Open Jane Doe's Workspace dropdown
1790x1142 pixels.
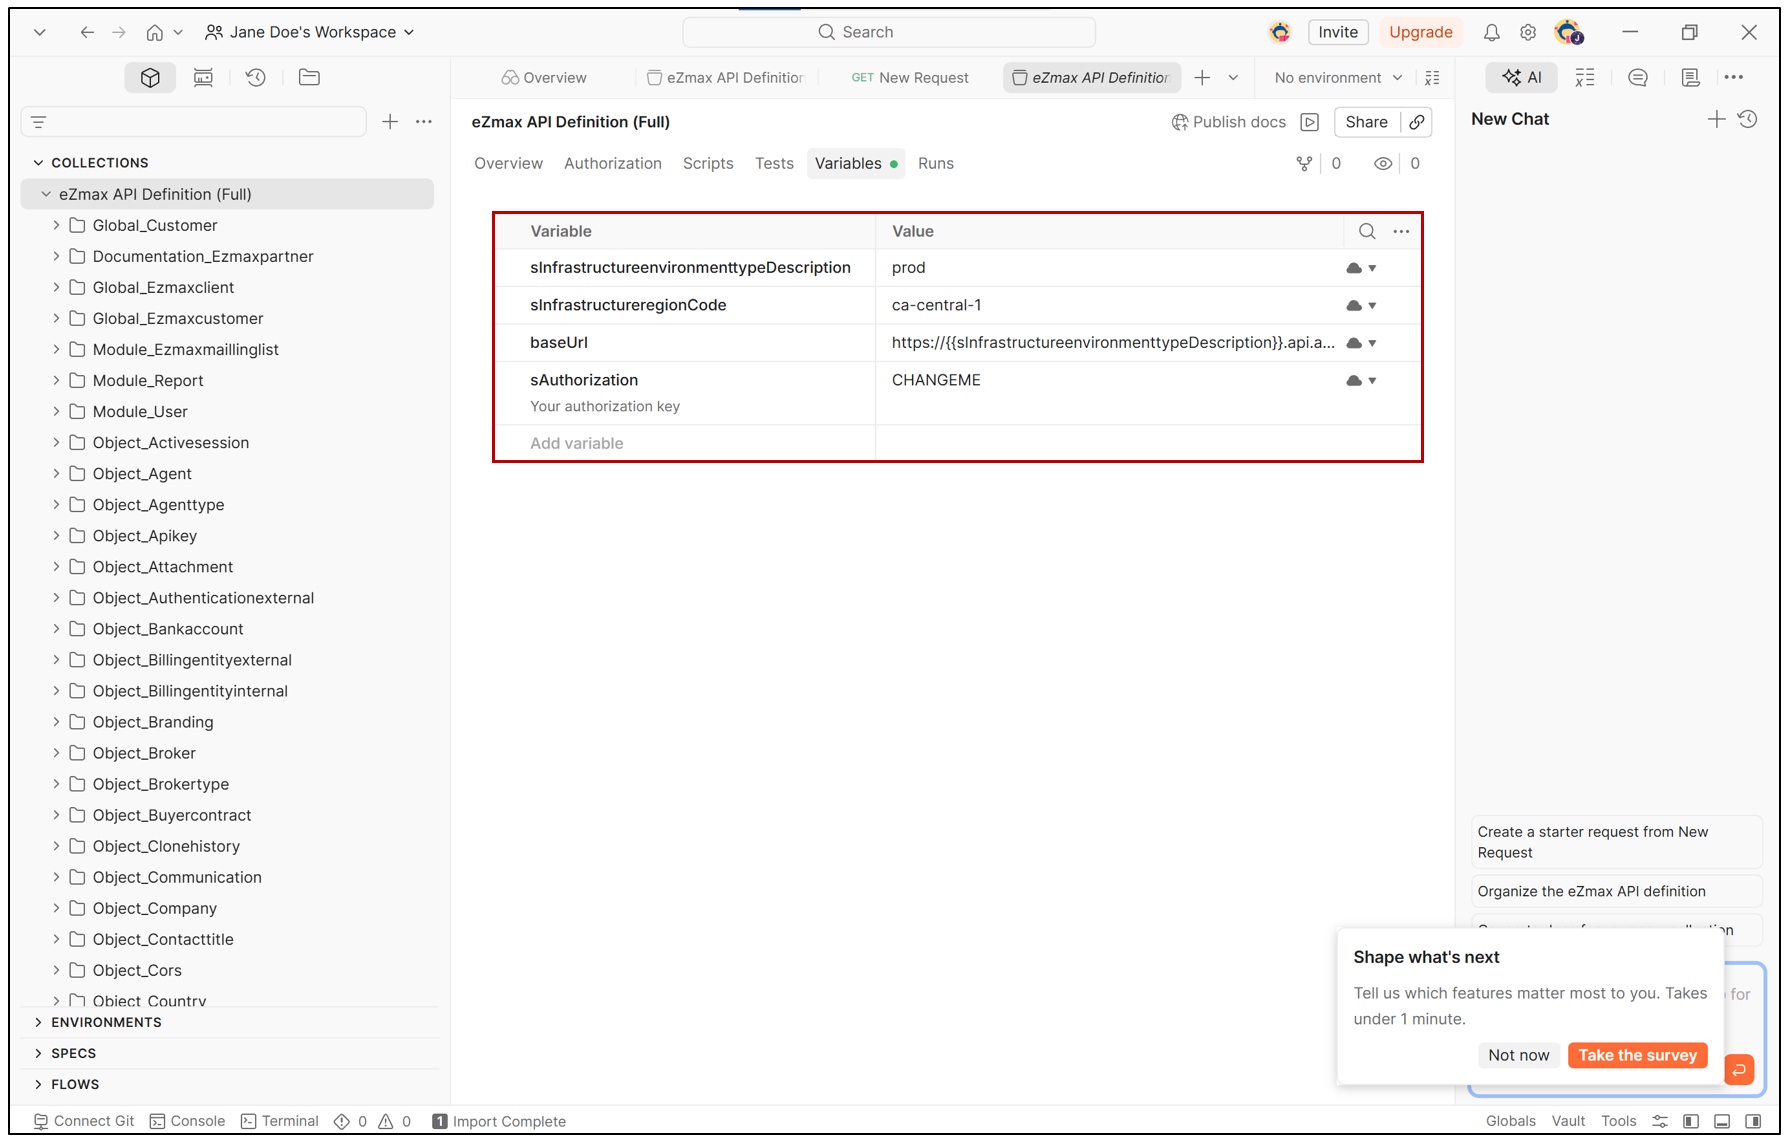(x=309, y=32)
